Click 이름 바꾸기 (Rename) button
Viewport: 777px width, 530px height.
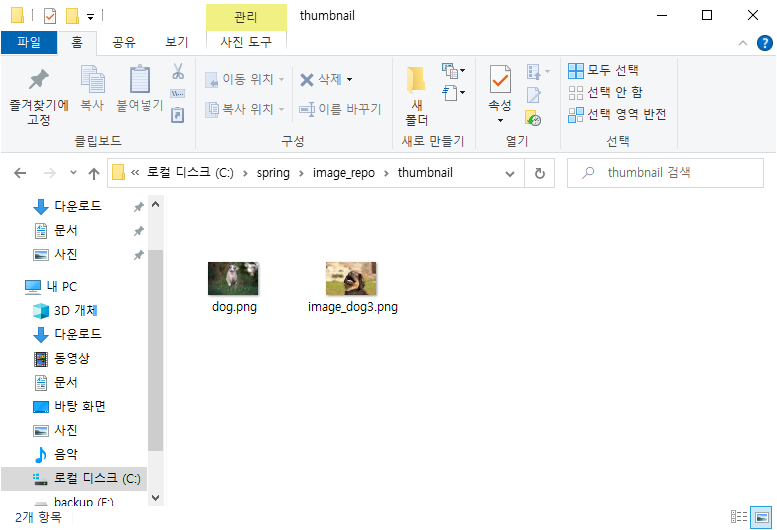point(340,109)
